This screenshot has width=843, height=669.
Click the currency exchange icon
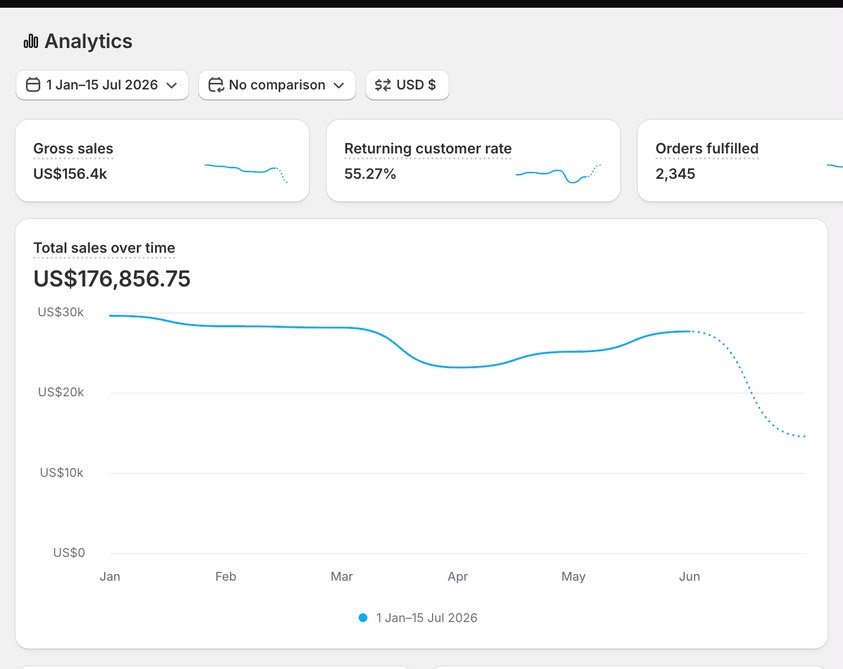click(x=383, y=85)
